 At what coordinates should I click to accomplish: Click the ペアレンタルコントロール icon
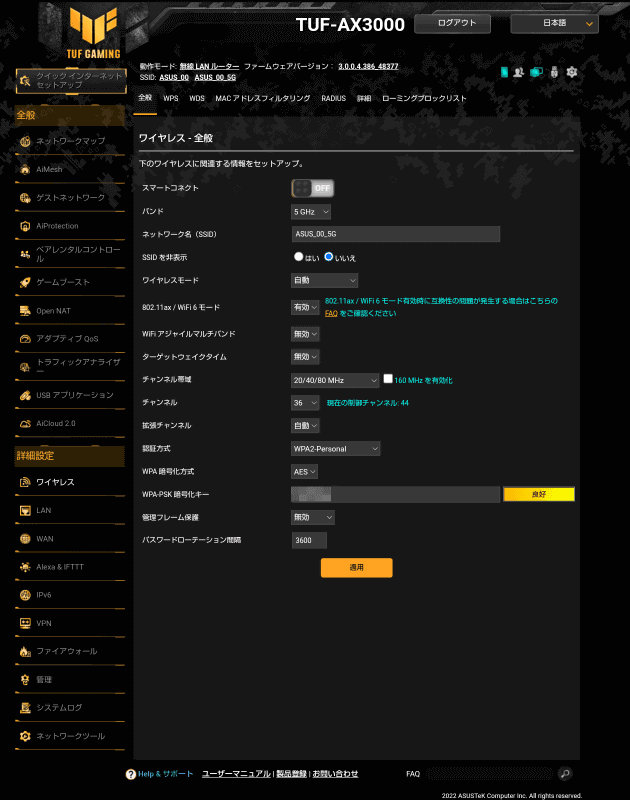pyautogui.click(x=25, y=254)
